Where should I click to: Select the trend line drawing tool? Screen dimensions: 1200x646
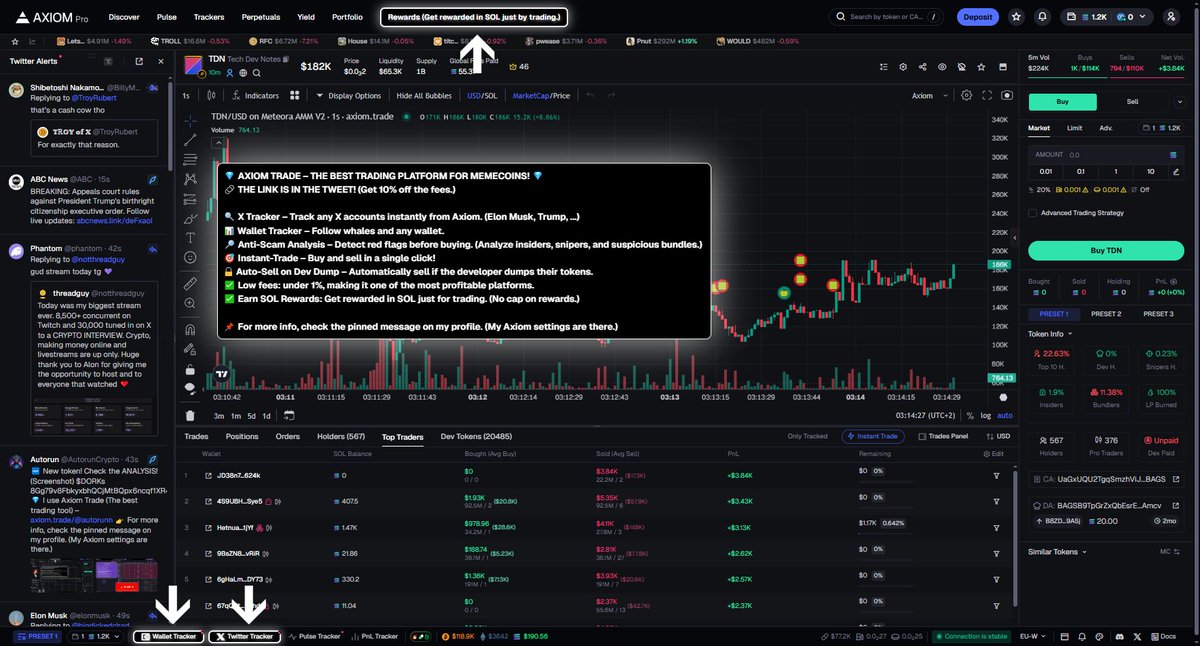tap(190, 140)
